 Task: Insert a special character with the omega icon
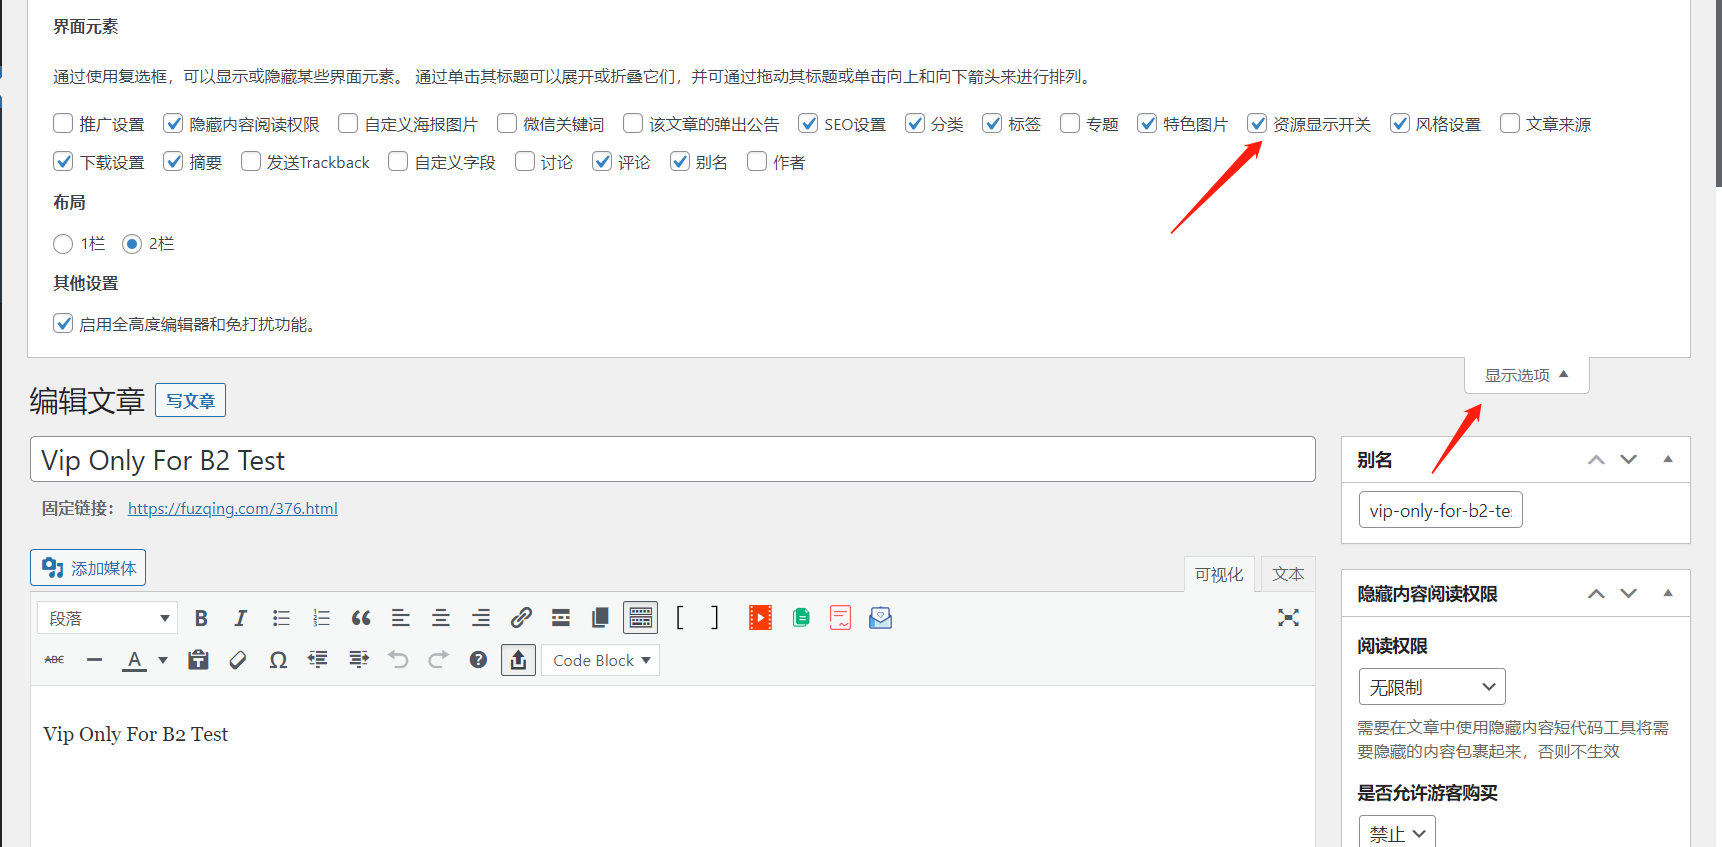pos(278,660)
